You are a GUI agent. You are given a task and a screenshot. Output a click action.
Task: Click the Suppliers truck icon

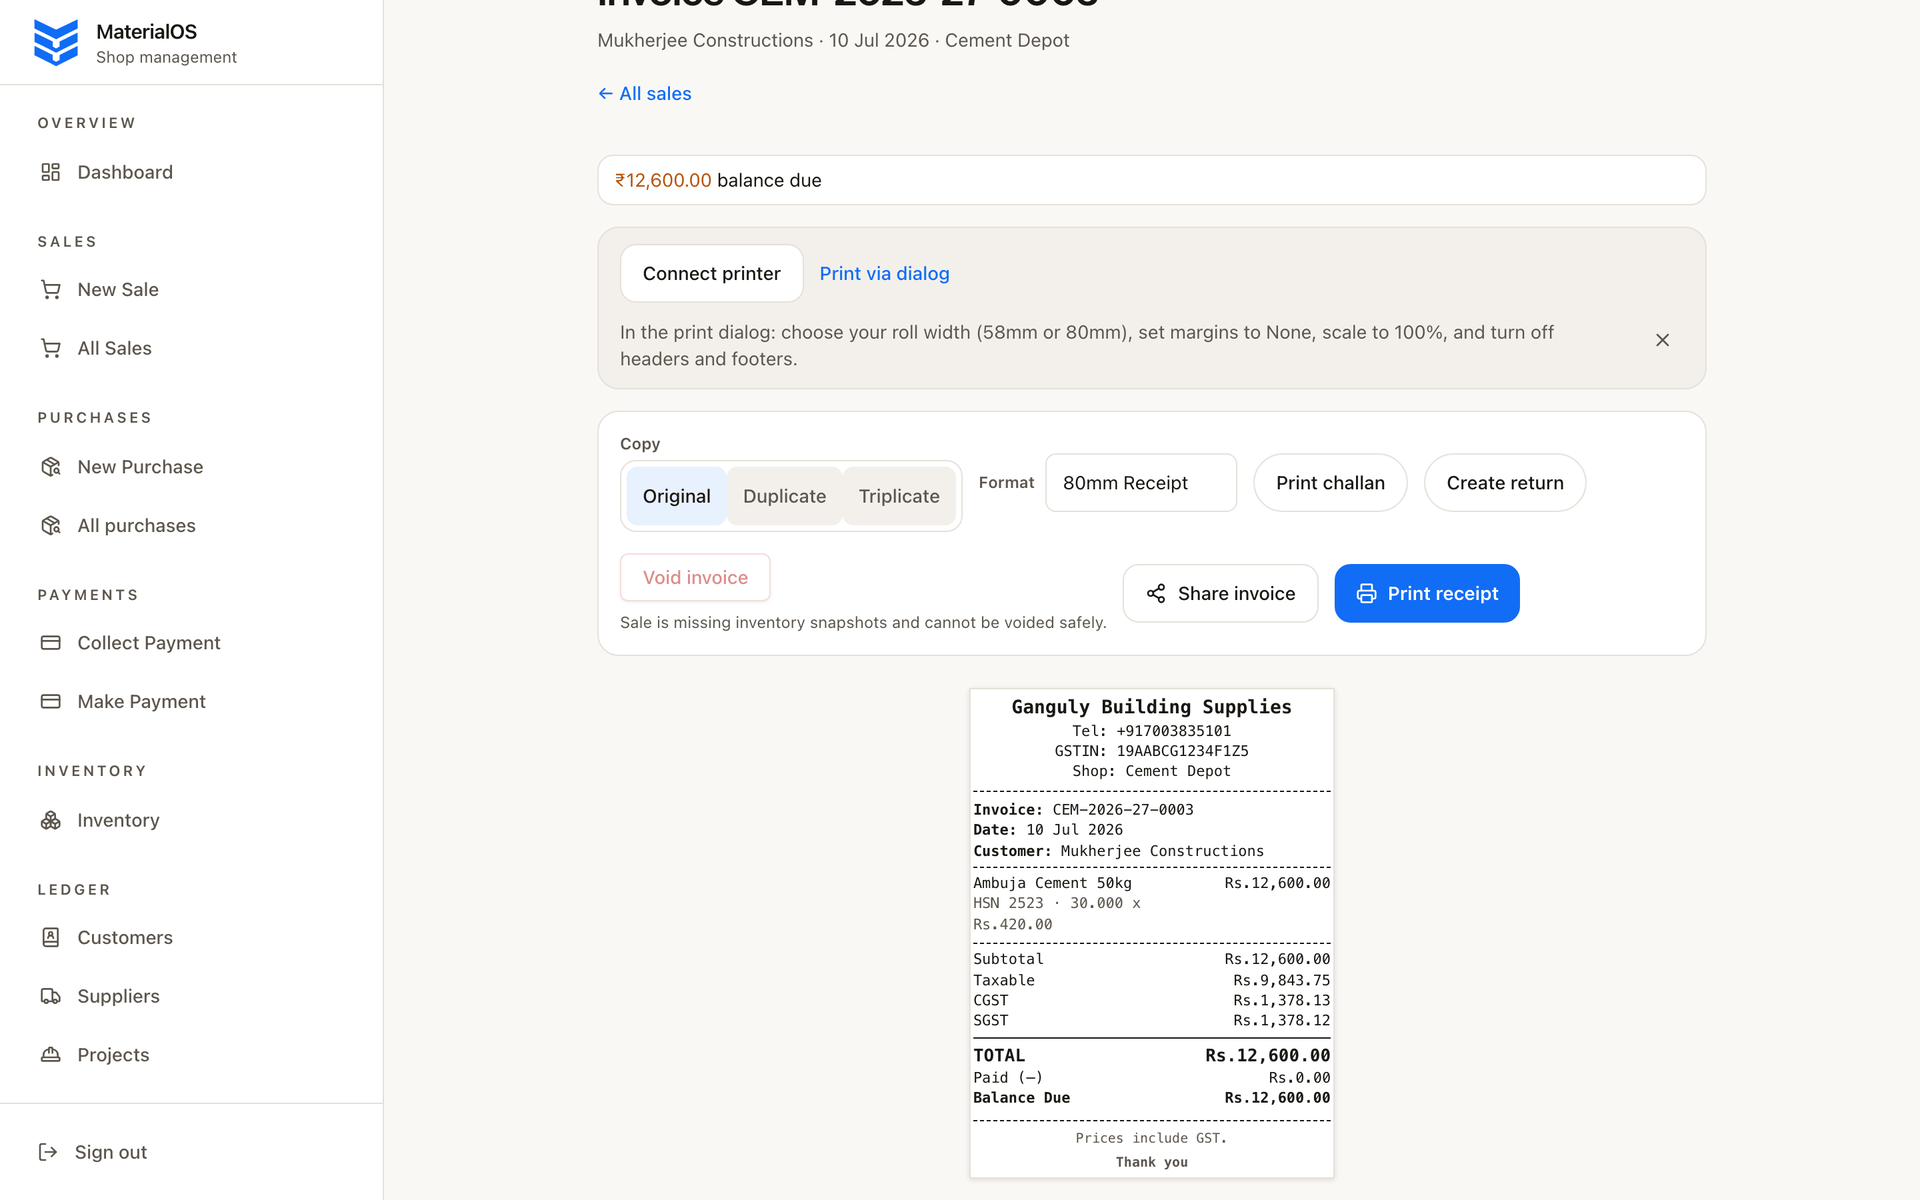point(51,996)
